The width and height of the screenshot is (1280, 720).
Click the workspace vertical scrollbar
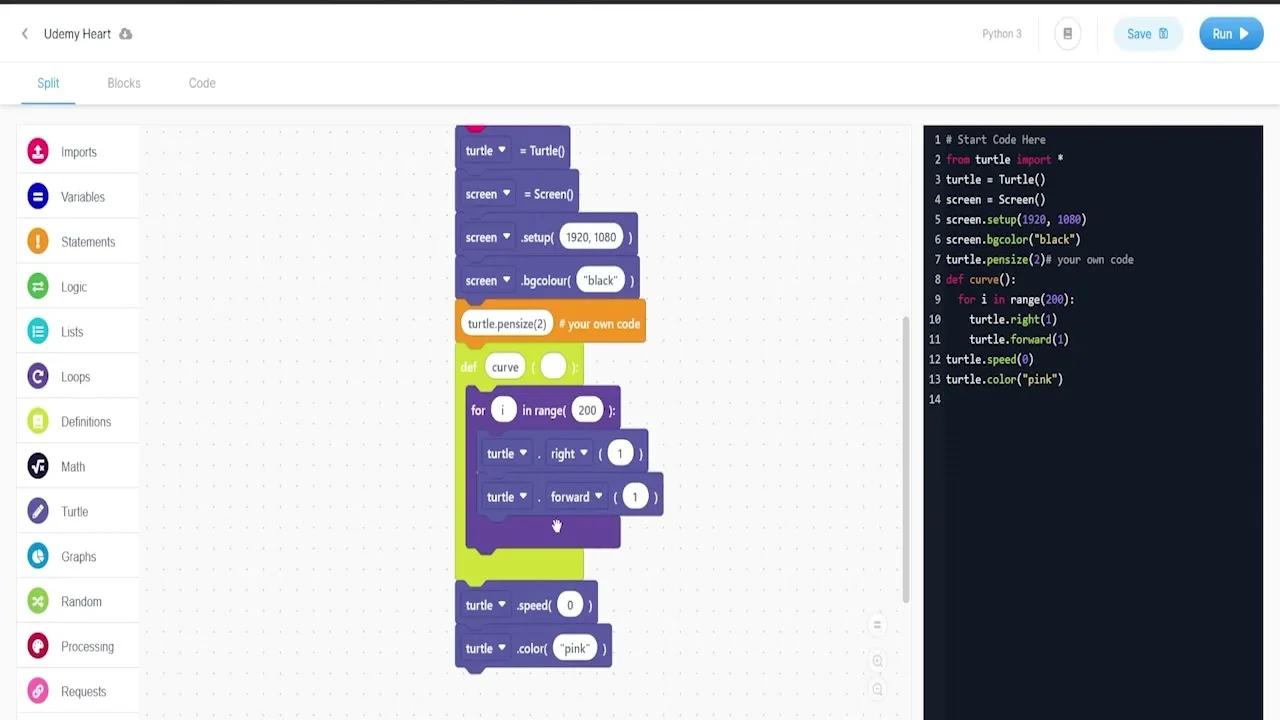pyautogui.click(x=906, y=460)
